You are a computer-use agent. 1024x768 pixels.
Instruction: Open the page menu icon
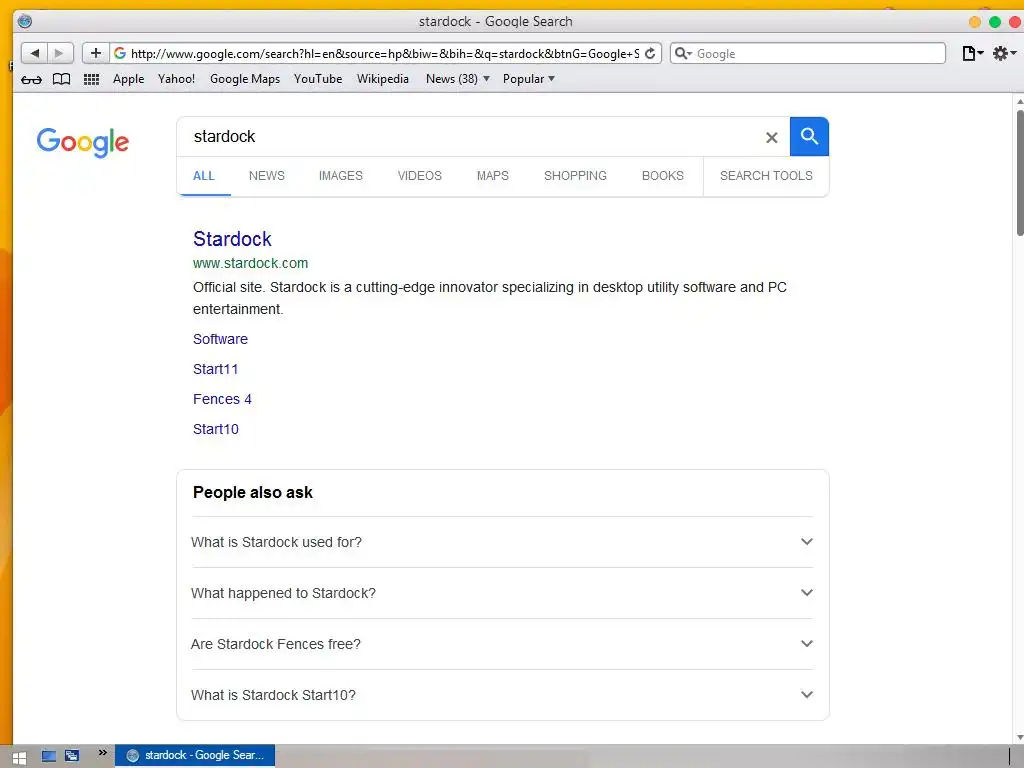tap(972, 54)
